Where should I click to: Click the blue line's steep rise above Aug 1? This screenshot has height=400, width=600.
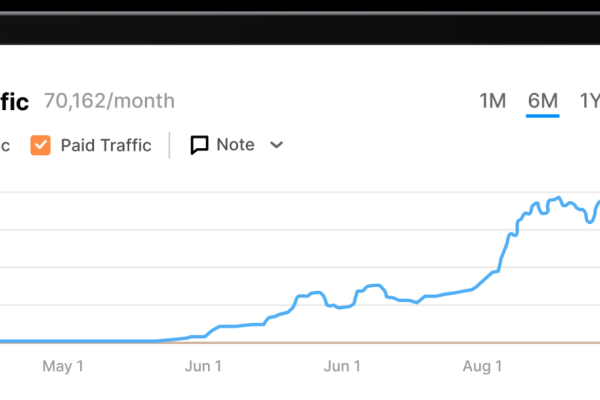tap(505, 249)
